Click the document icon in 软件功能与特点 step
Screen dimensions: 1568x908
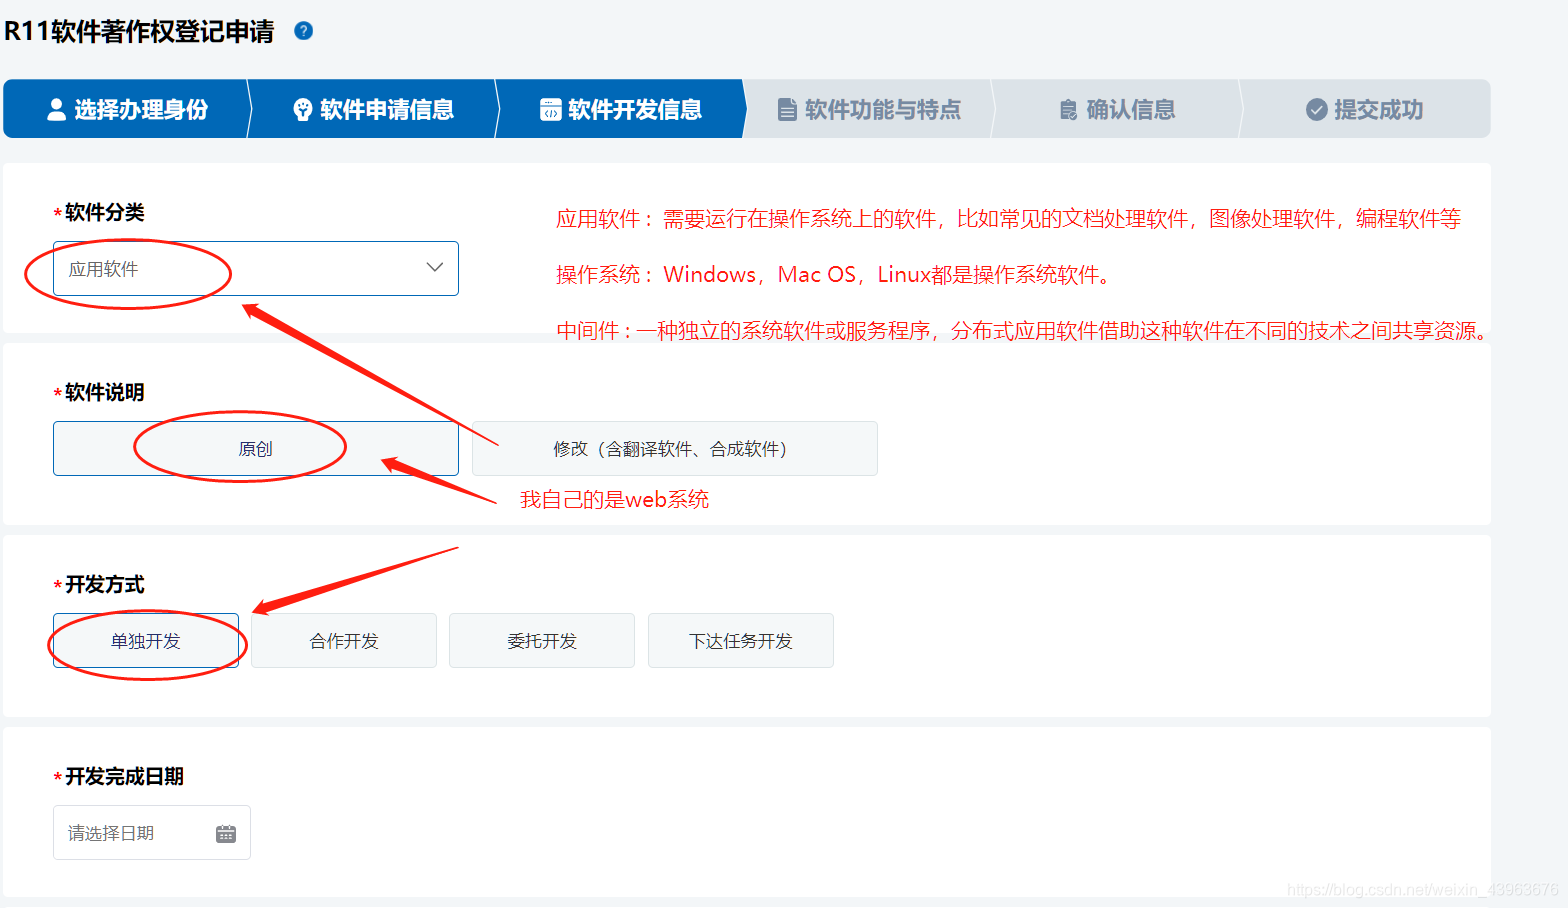click(788, 110)
